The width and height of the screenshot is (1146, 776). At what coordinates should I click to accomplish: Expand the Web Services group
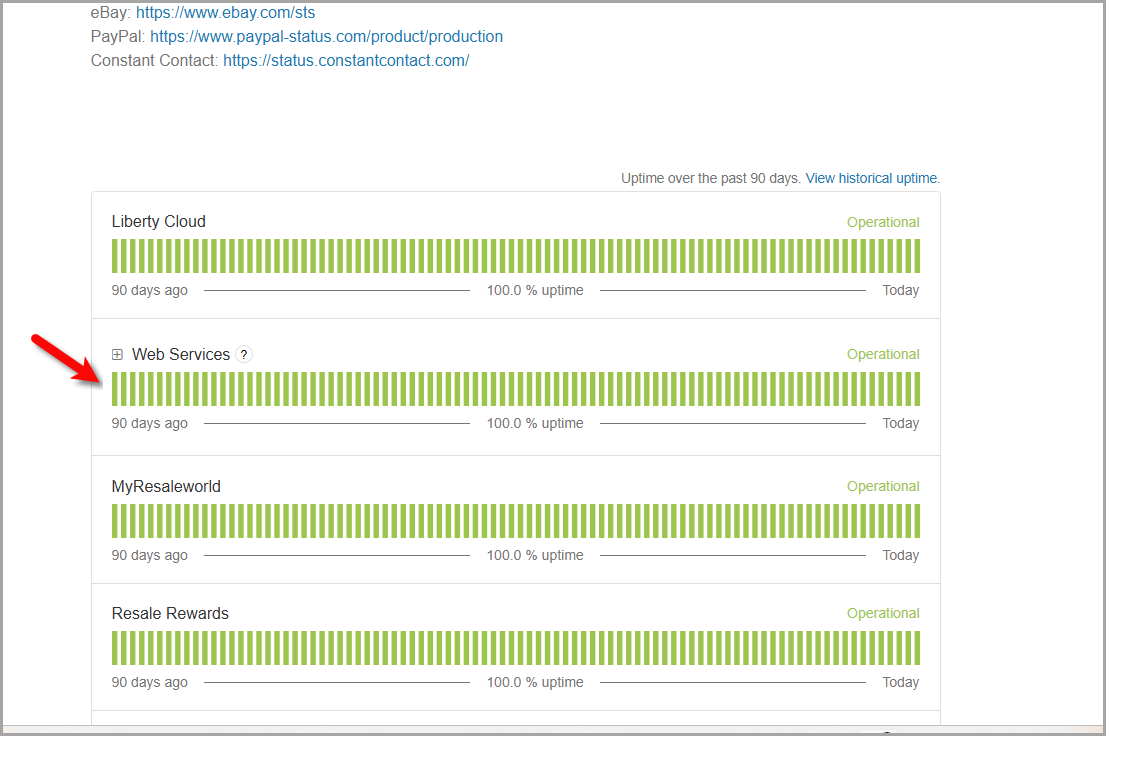(117, 354)
